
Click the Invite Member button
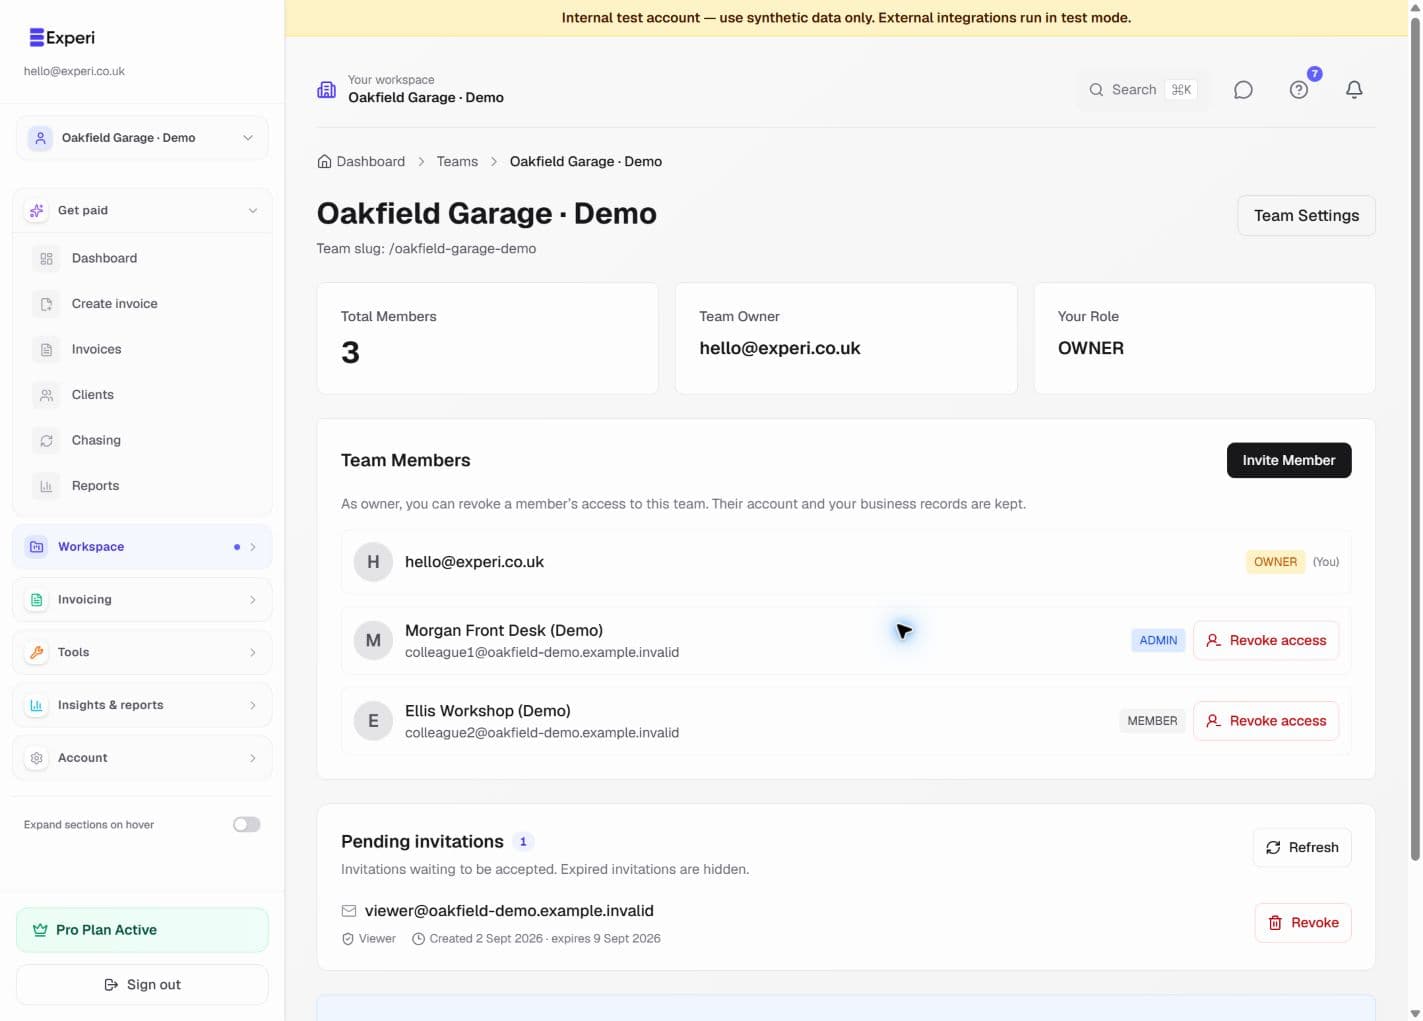click(1289, 461)
